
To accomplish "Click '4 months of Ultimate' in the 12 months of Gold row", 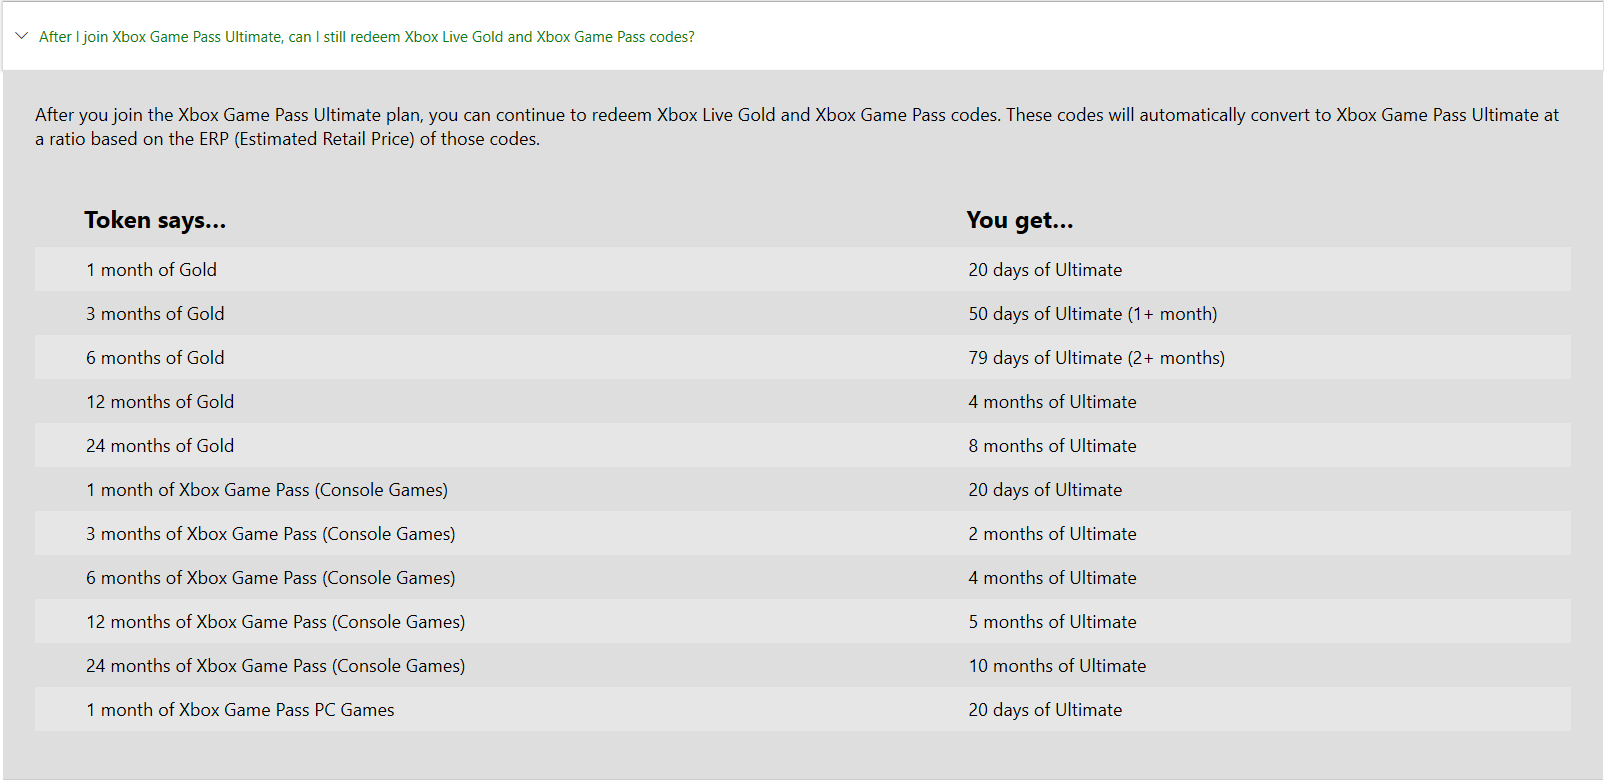I will click(x=1052, y=402).
